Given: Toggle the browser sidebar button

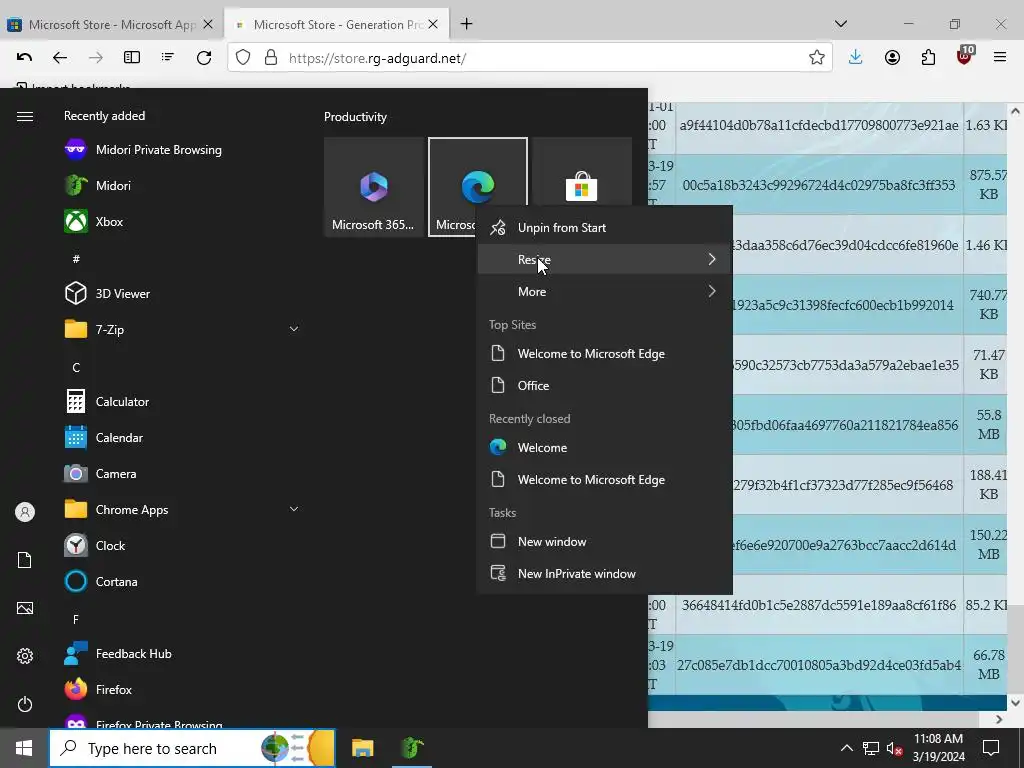Looking at the screenshot, I should (x=132, y=57).
